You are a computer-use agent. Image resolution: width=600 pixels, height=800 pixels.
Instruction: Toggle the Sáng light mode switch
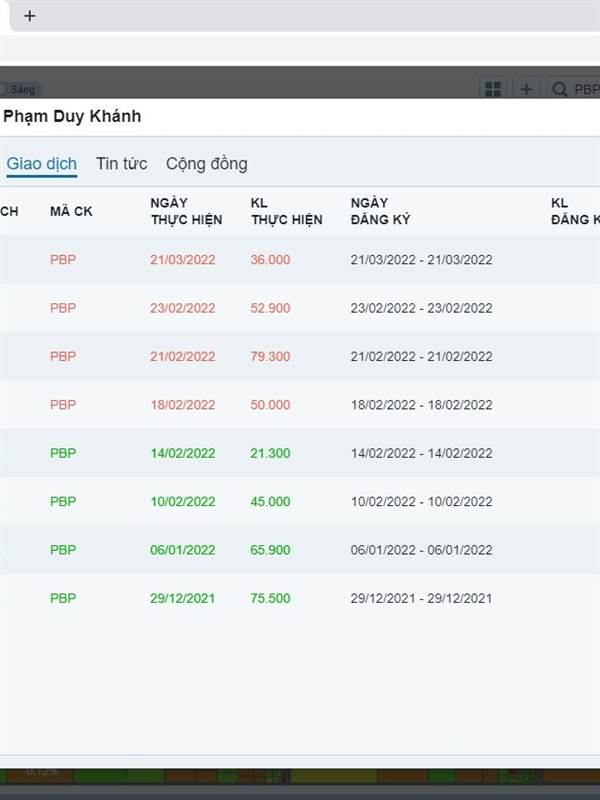tap(19, 90)
